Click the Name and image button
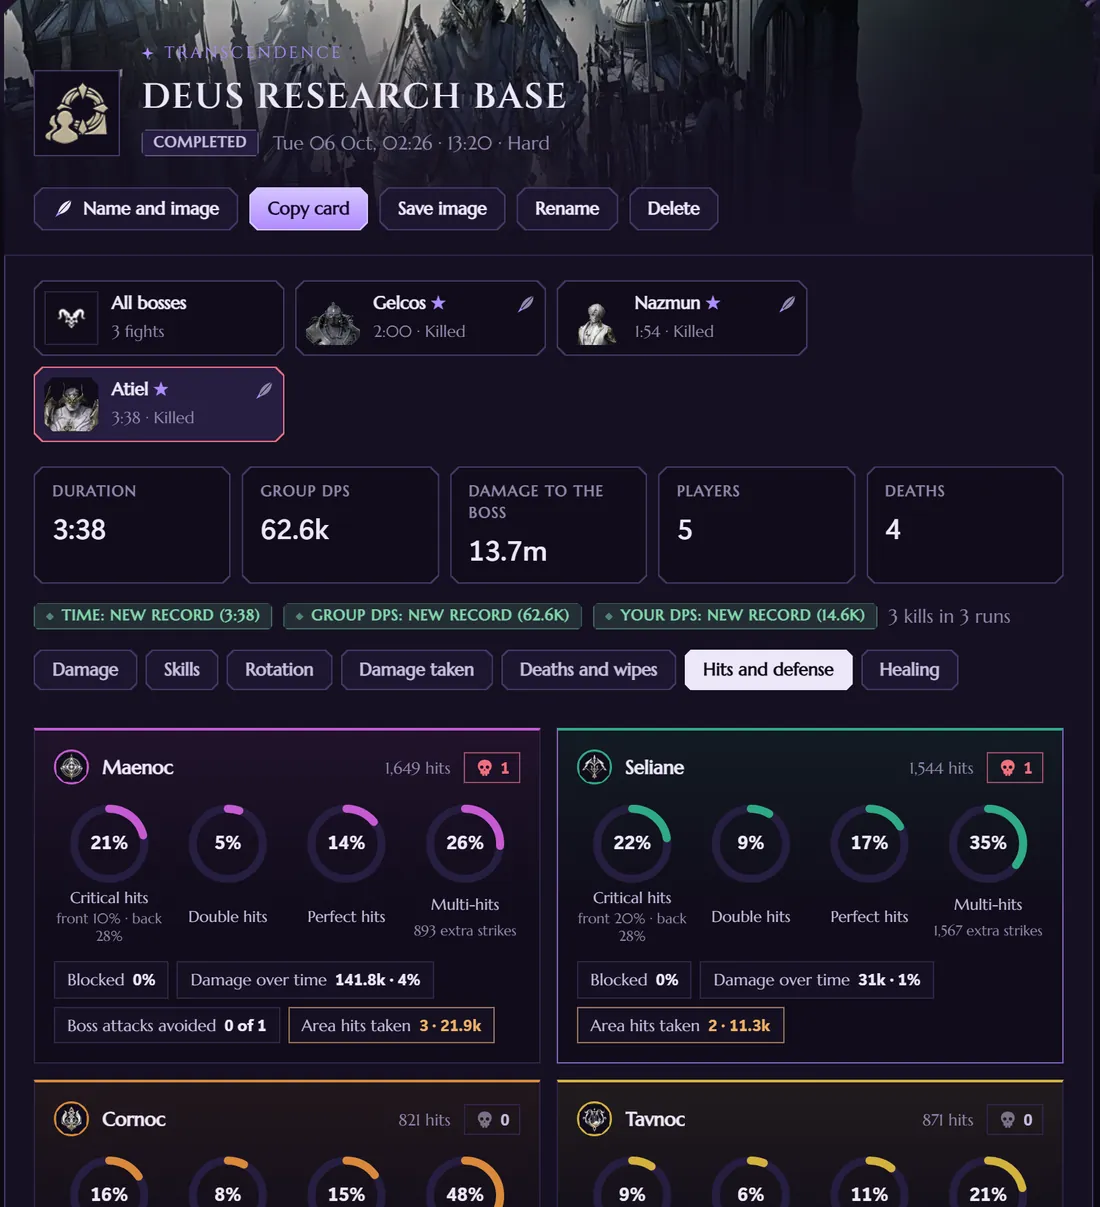The height and width of the screenshot is (1207, 1100). coord(136,209)
